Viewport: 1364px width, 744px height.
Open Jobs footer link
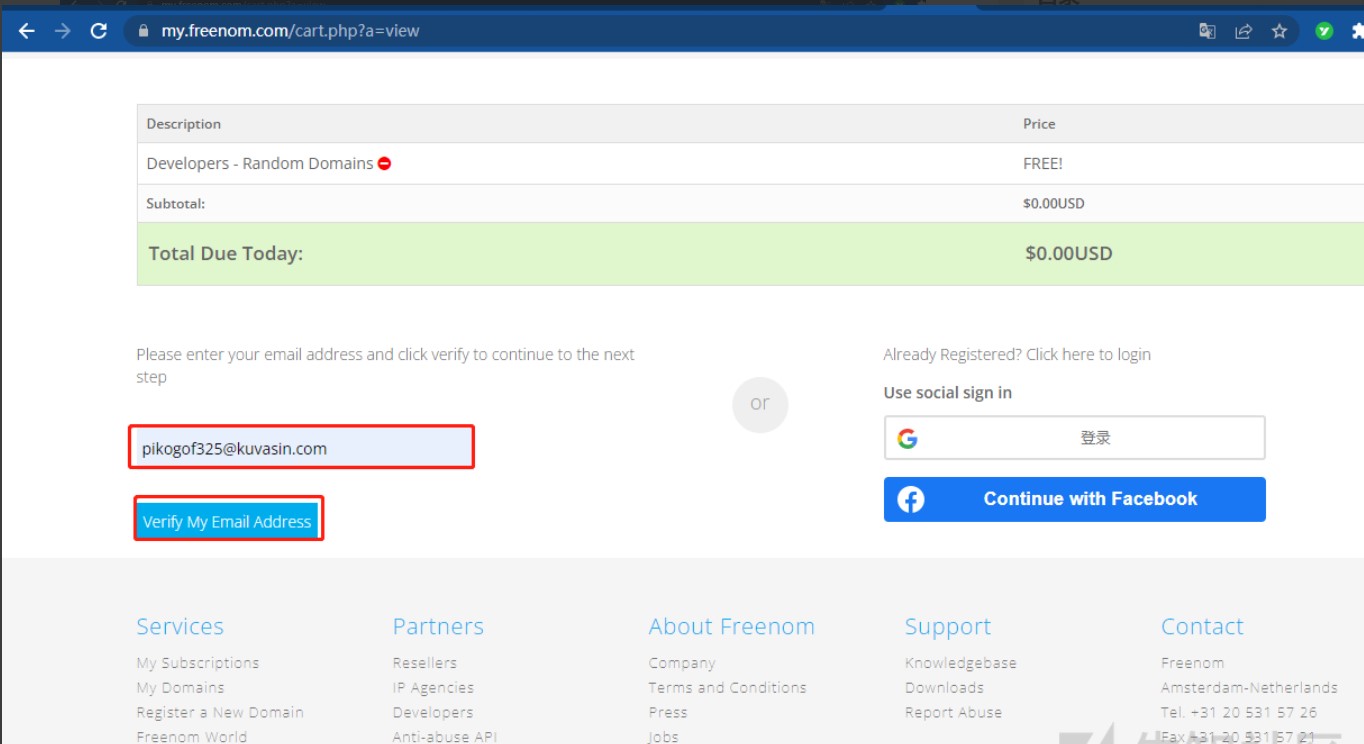663,737
